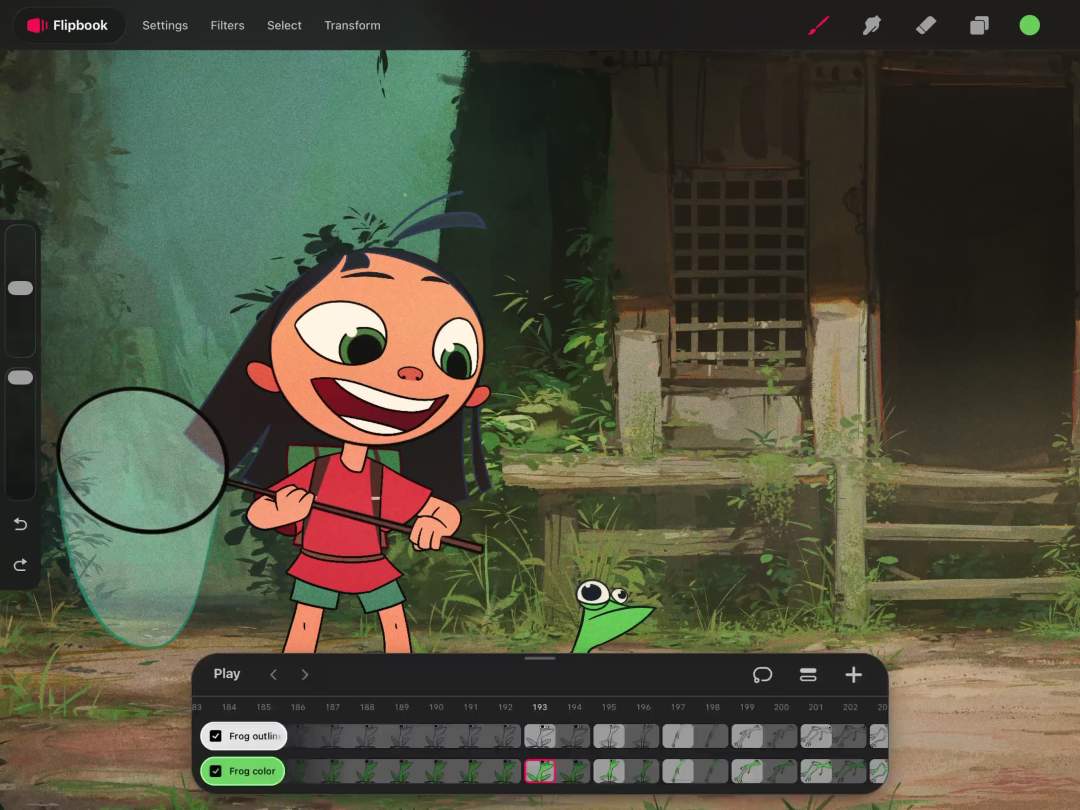Open the Settings menu

pyautogui.click(x=165, y=25)
